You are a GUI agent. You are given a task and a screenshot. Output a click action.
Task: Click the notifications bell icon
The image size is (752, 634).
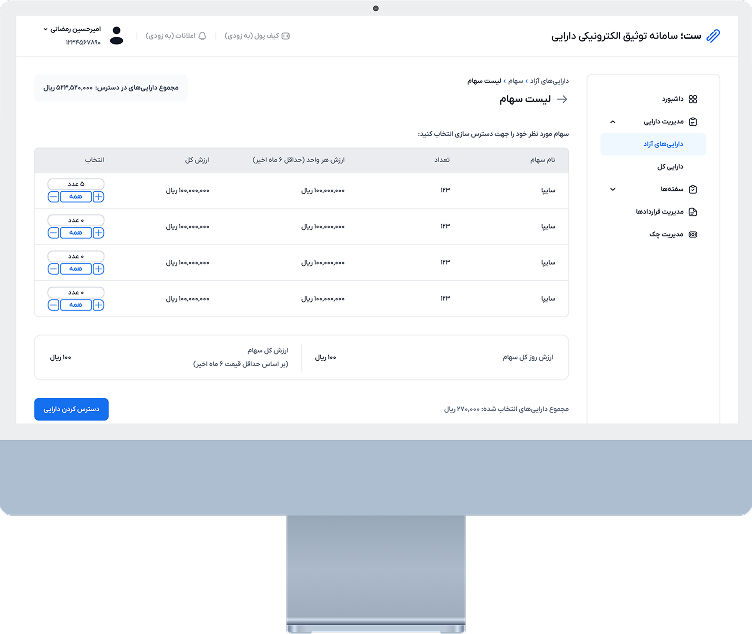(x=202, y=36)
